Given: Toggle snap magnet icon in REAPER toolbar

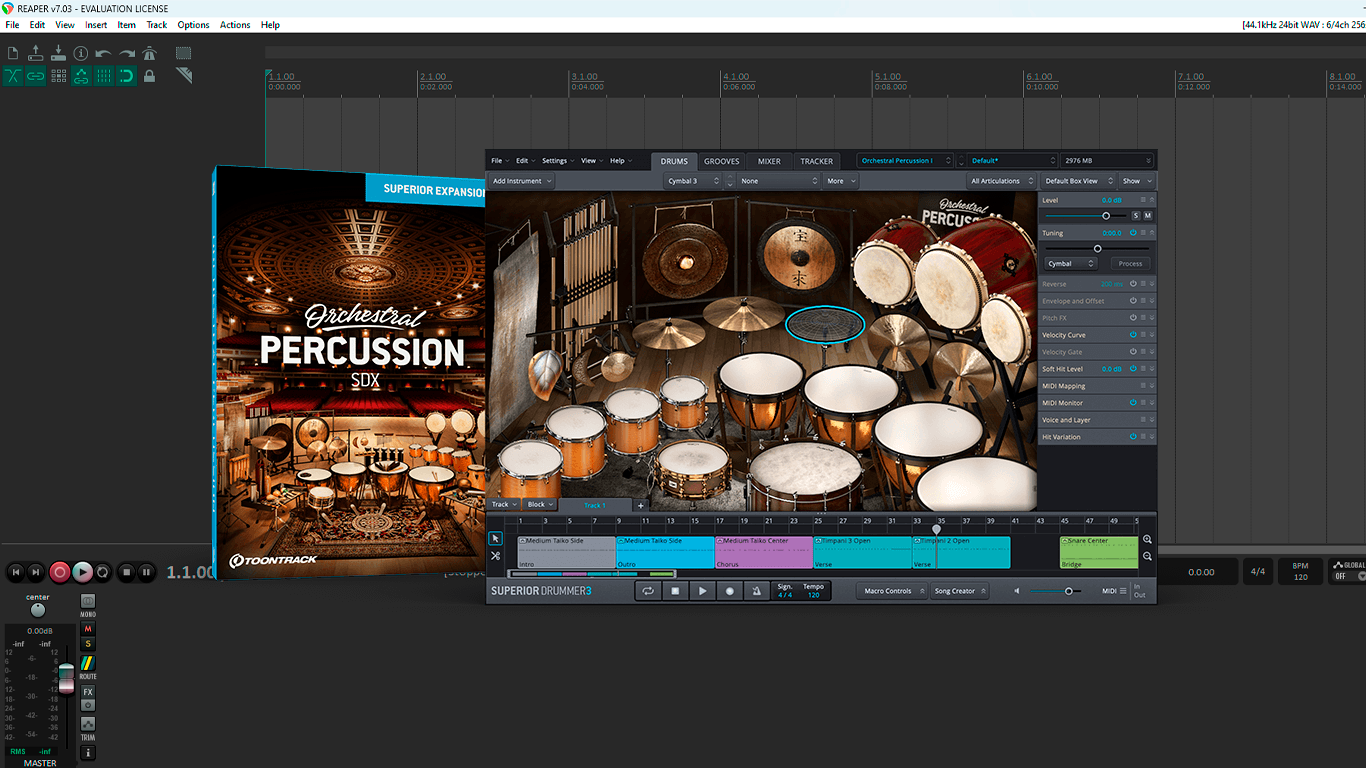Looking at the screenshot, I should tap(127, 76).
